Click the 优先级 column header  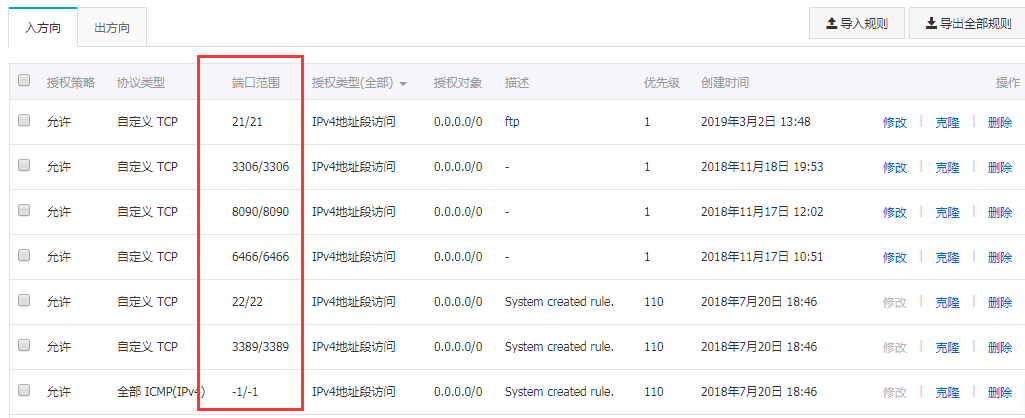pos(662,83)
